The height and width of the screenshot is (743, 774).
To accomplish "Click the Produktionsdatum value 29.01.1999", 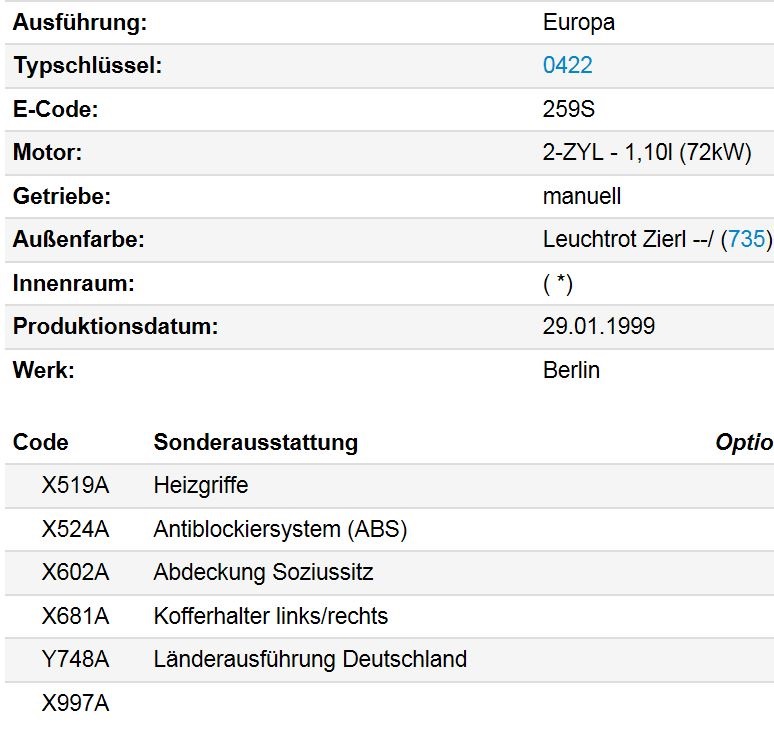I will 599,326.
